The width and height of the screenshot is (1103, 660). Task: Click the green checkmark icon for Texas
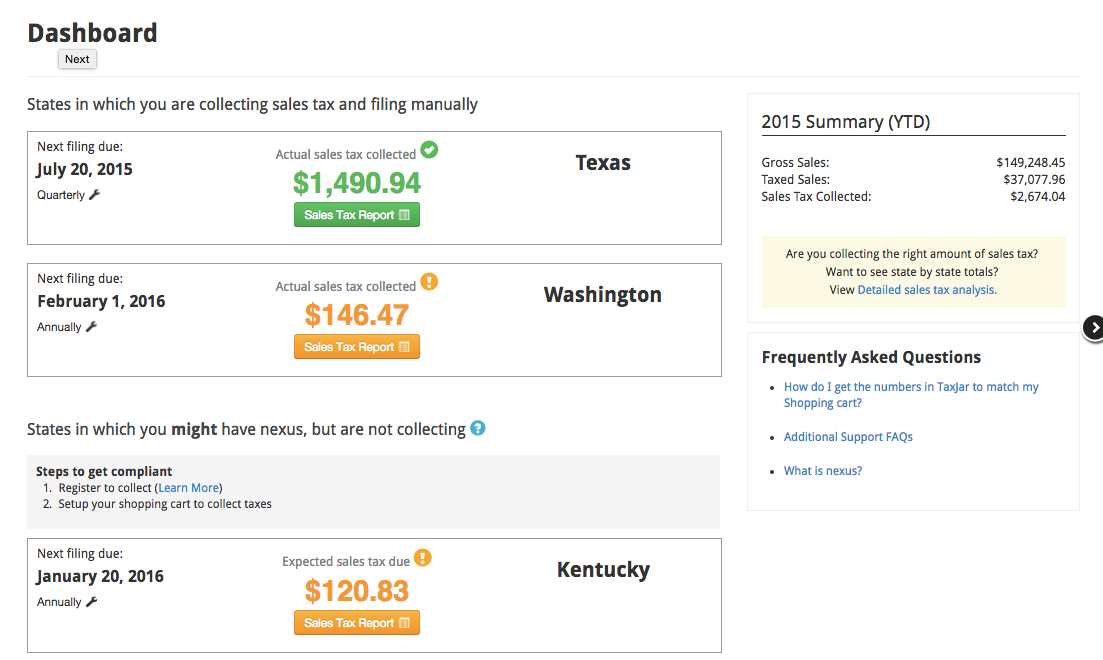(x=429, y=150)
